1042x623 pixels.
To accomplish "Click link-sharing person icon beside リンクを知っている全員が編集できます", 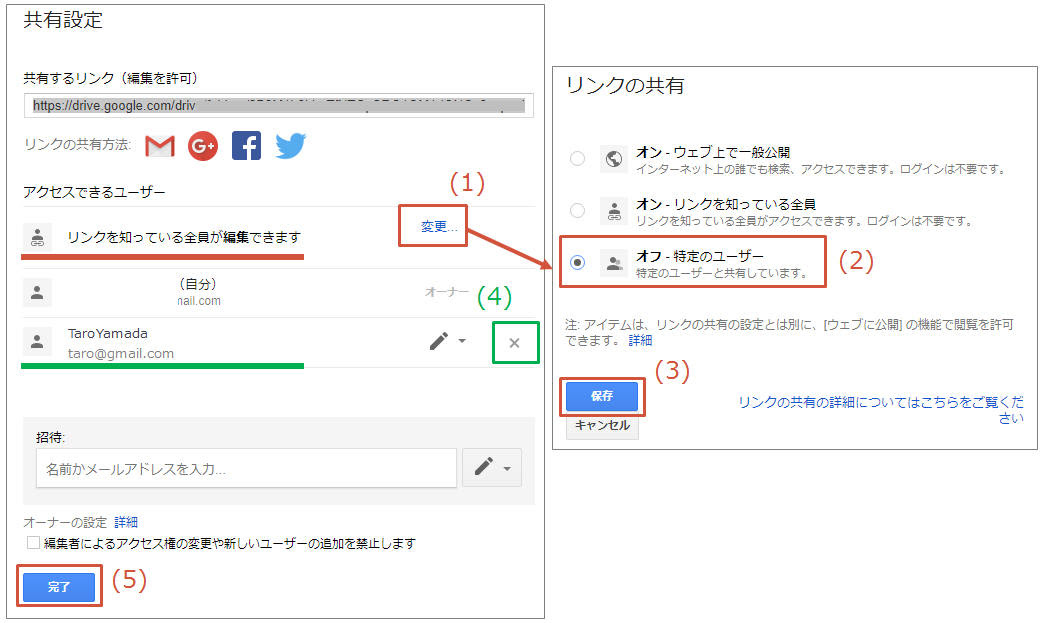I will [x=37, y=237].
